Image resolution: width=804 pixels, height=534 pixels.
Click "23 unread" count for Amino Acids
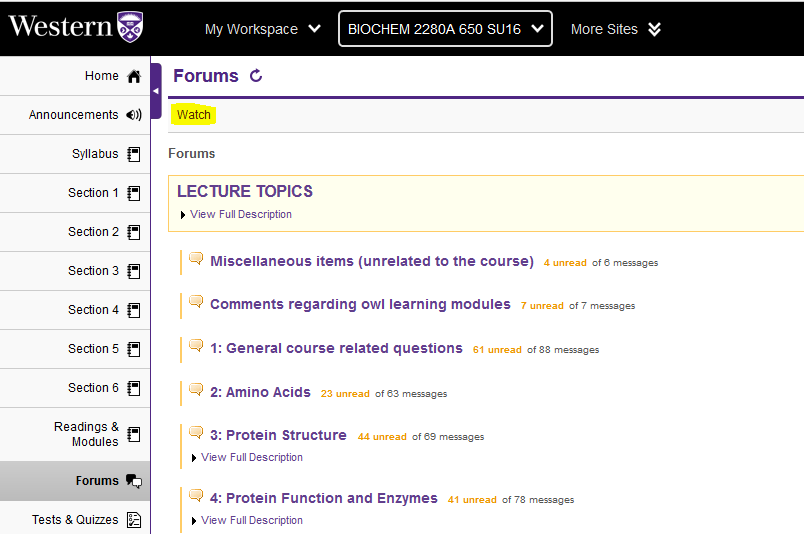pos(345,394)
